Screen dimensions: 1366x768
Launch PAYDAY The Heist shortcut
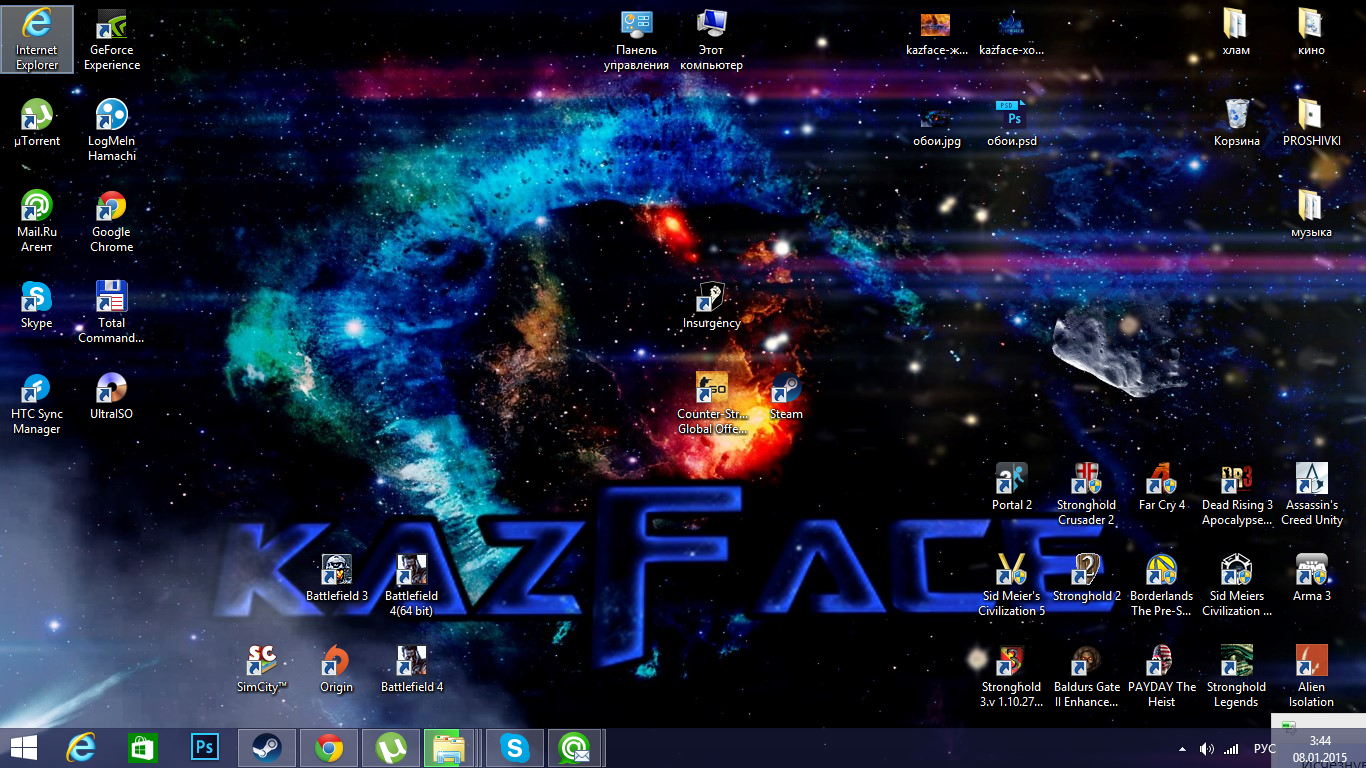click(1162, 675)
